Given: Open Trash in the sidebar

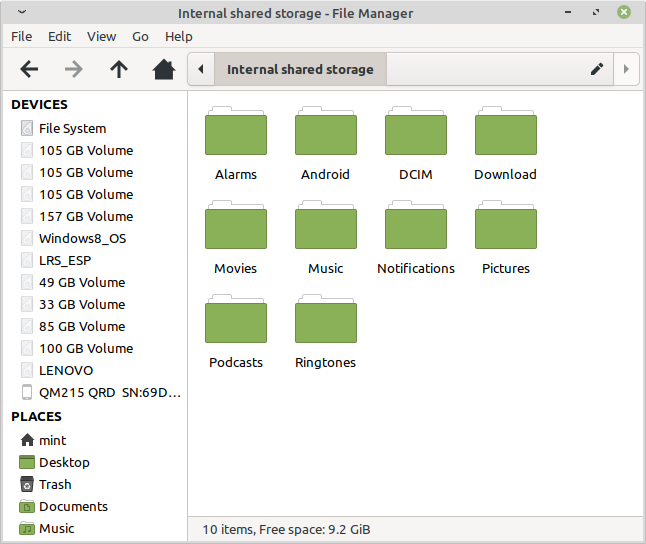Looking at the screenshot, I should click(95, 484).
